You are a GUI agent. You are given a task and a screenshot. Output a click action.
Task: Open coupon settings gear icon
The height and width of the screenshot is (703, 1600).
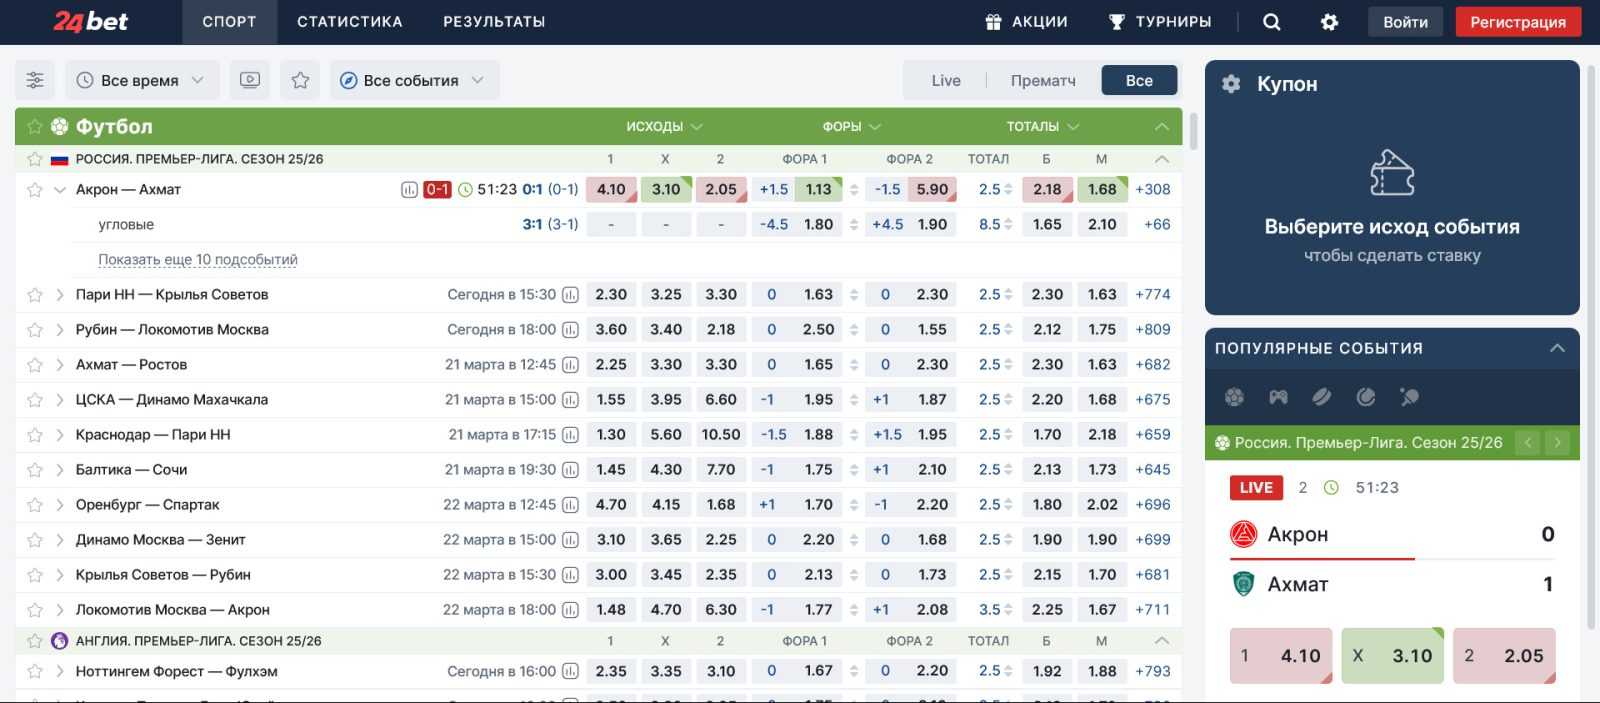pyautogui.click(x=1231, y=84)
